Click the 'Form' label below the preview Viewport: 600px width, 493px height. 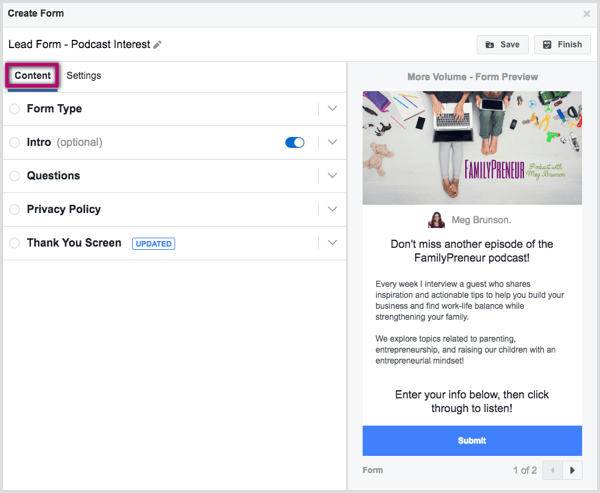[373, 470]
